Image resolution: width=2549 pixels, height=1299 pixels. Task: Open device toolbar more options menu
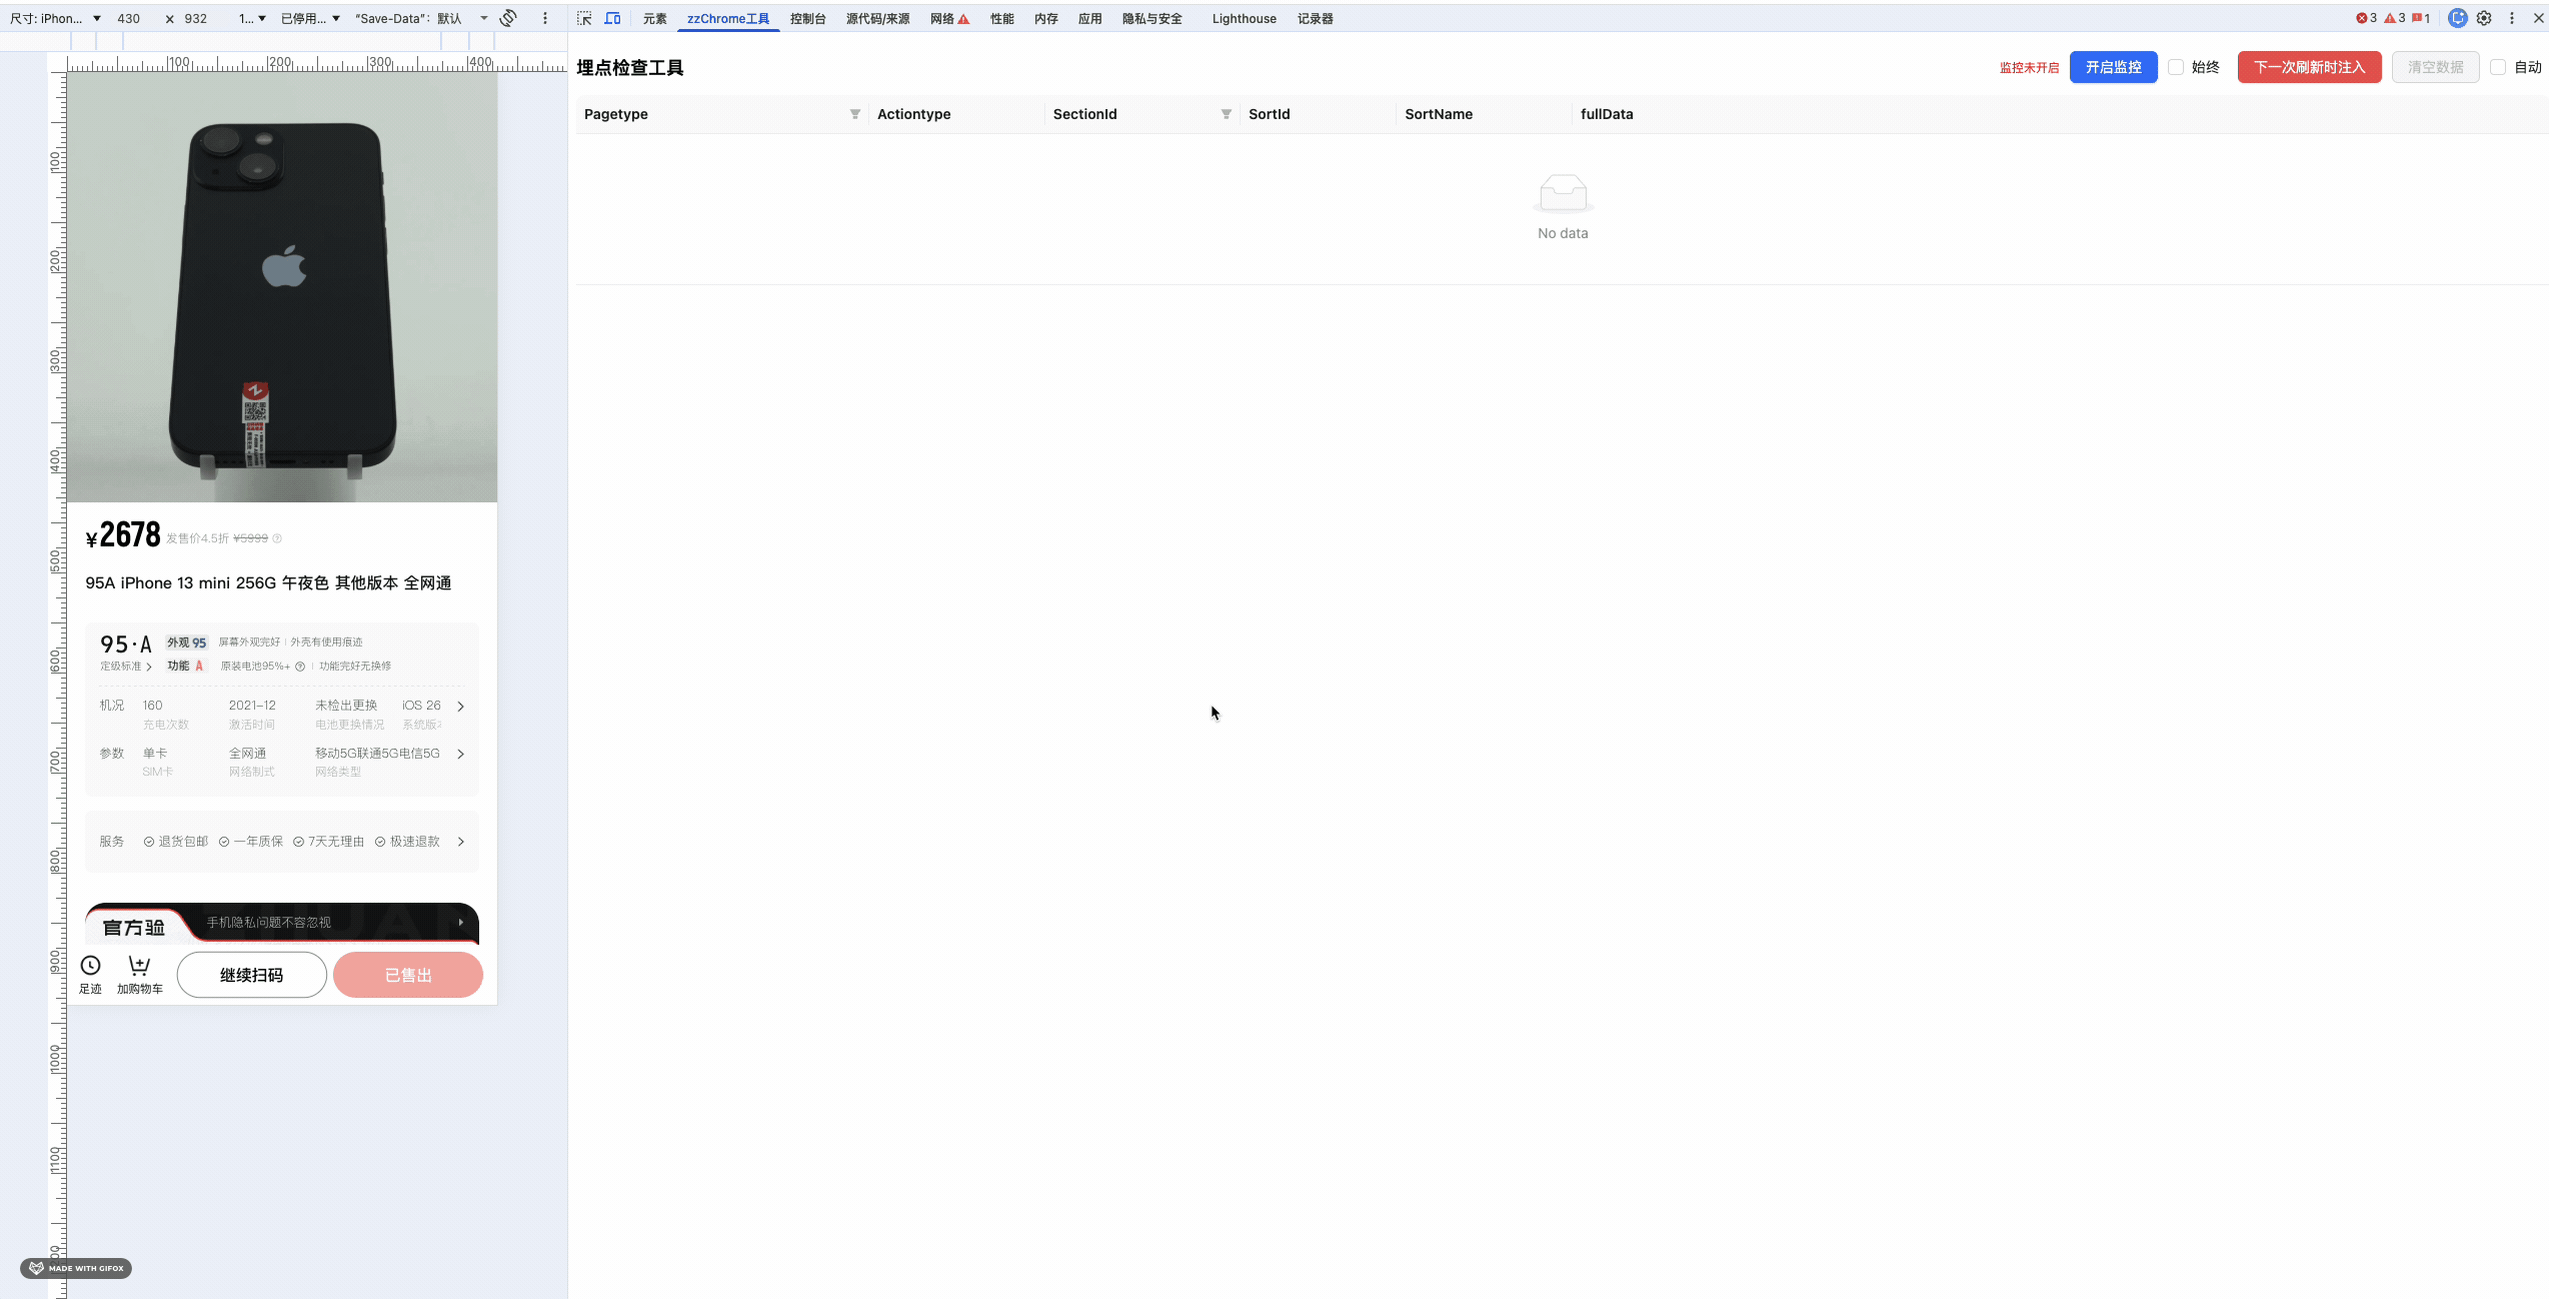[x=545, y=18]
